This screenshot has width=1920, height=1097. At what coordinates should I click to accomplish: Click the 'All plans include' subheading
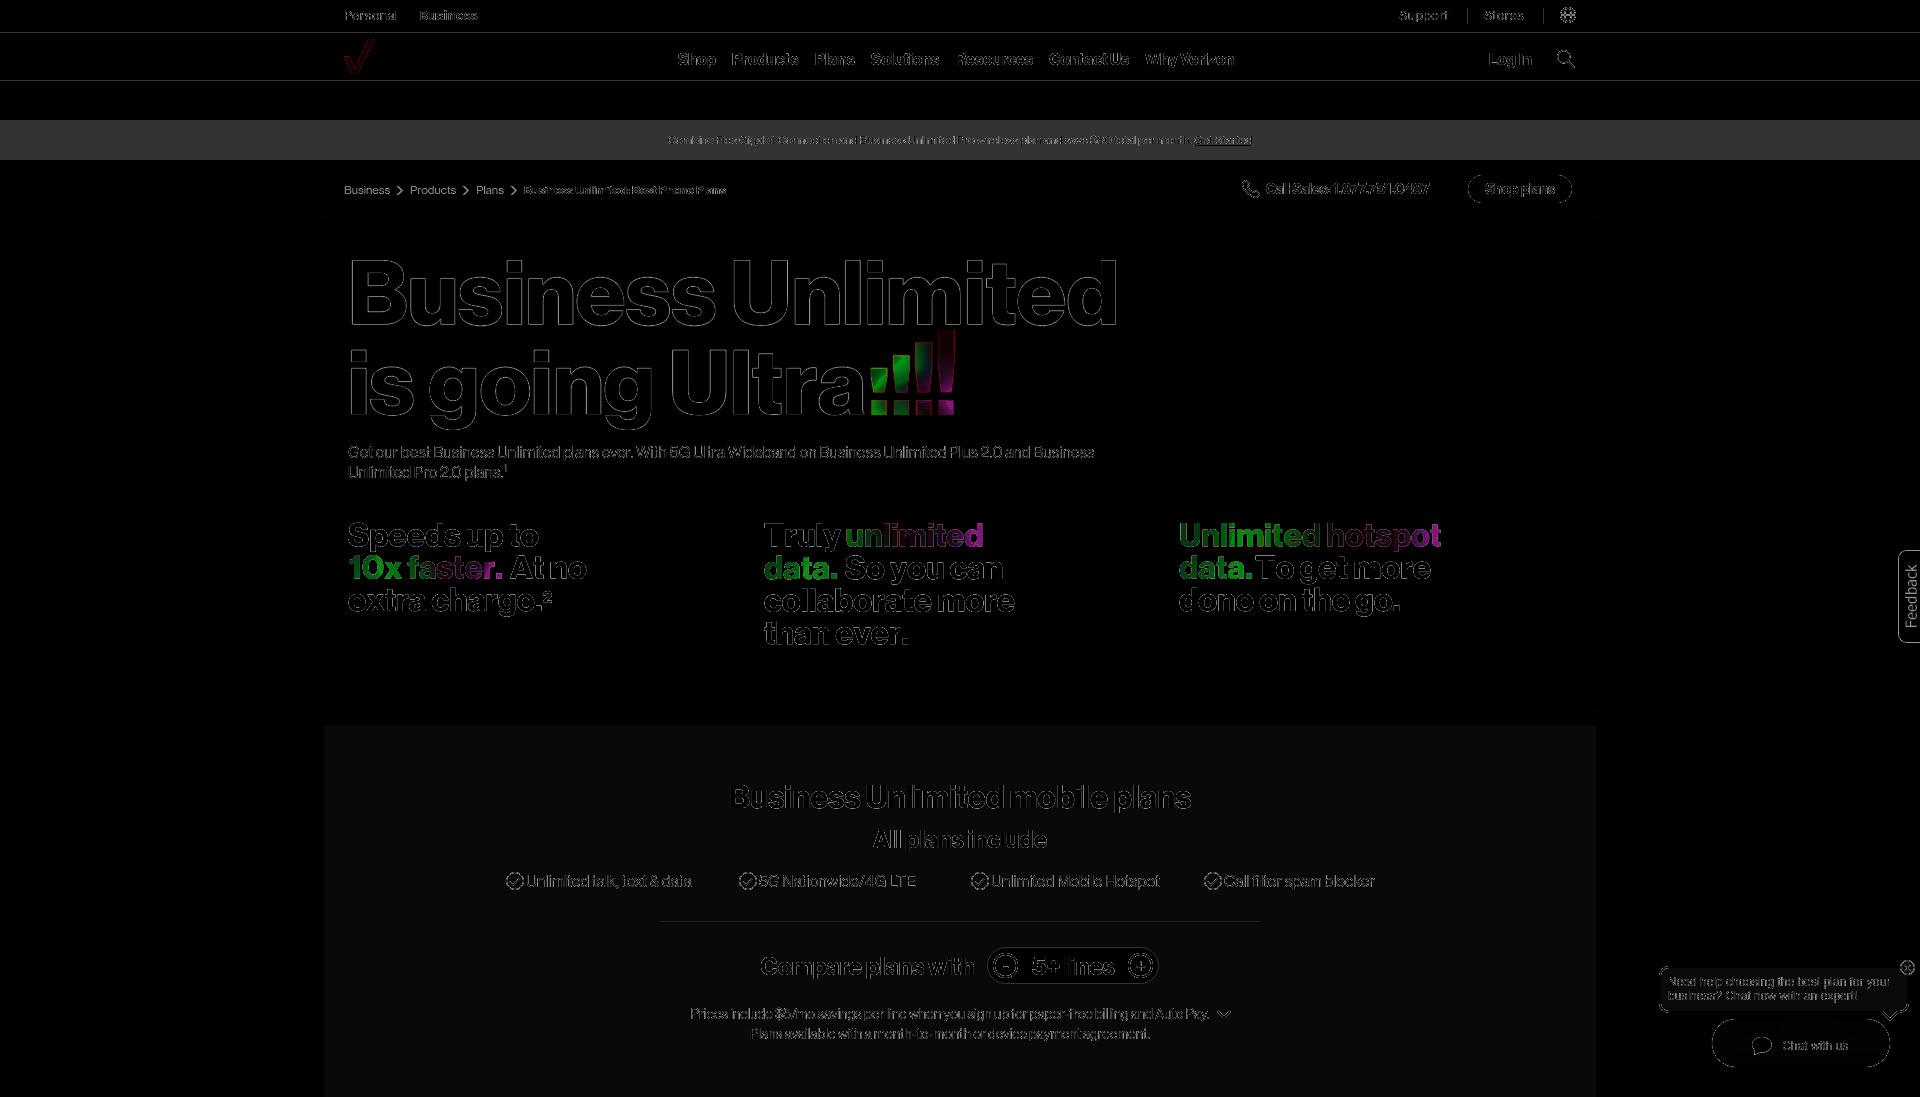[x=960, y=839]
